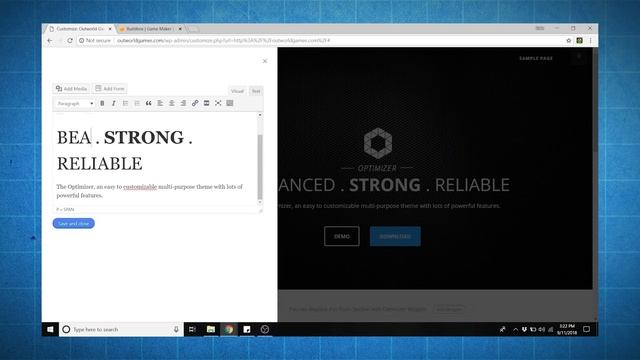The height and width of the screenshot is (360, 640).
Task: Click the Chrome icon on the taskbar
Action: [x=229, y=329]
